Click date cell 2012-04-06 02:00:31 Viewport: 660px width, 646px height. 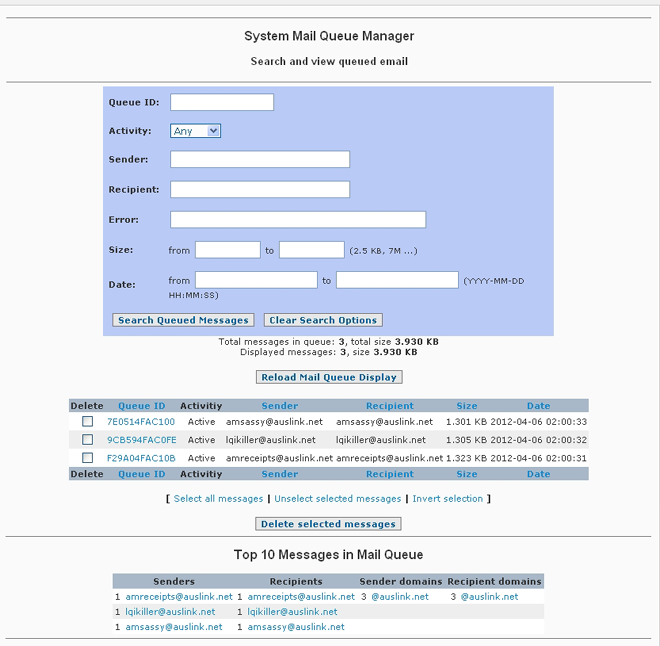[x=538, y=458]
